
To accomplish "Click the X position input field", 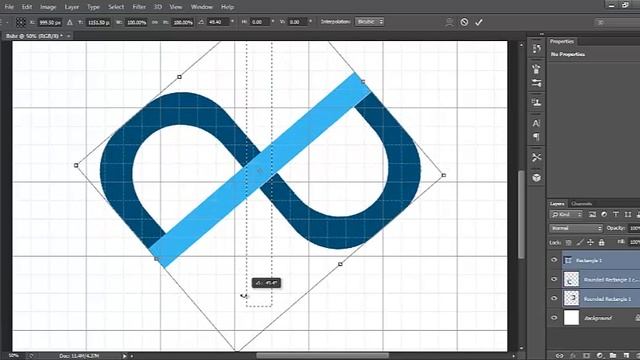I will tap(50, 22).
